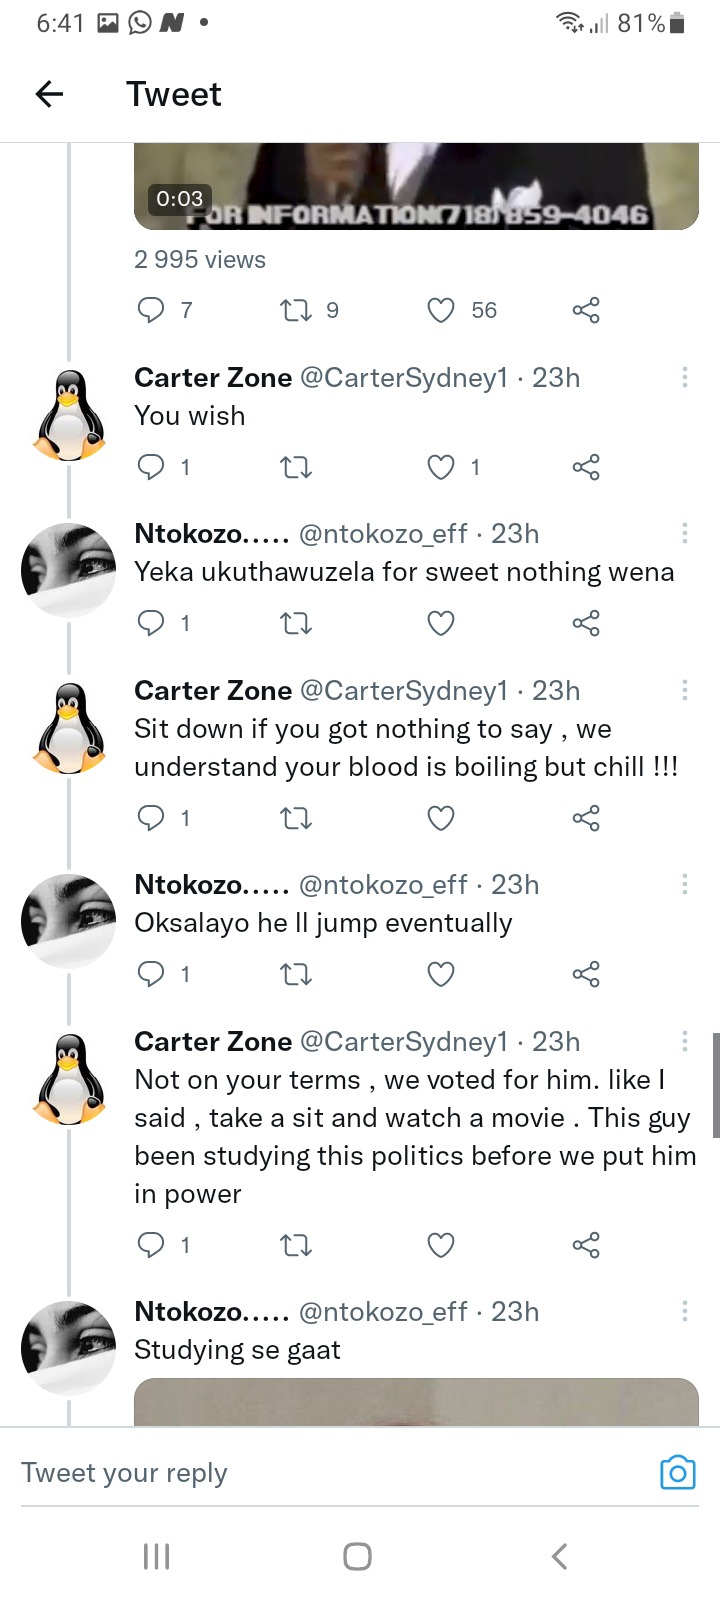The height and width of the screenshot is (1600, 720).
Task: Open Android recent apps button
Action: 157,1556
